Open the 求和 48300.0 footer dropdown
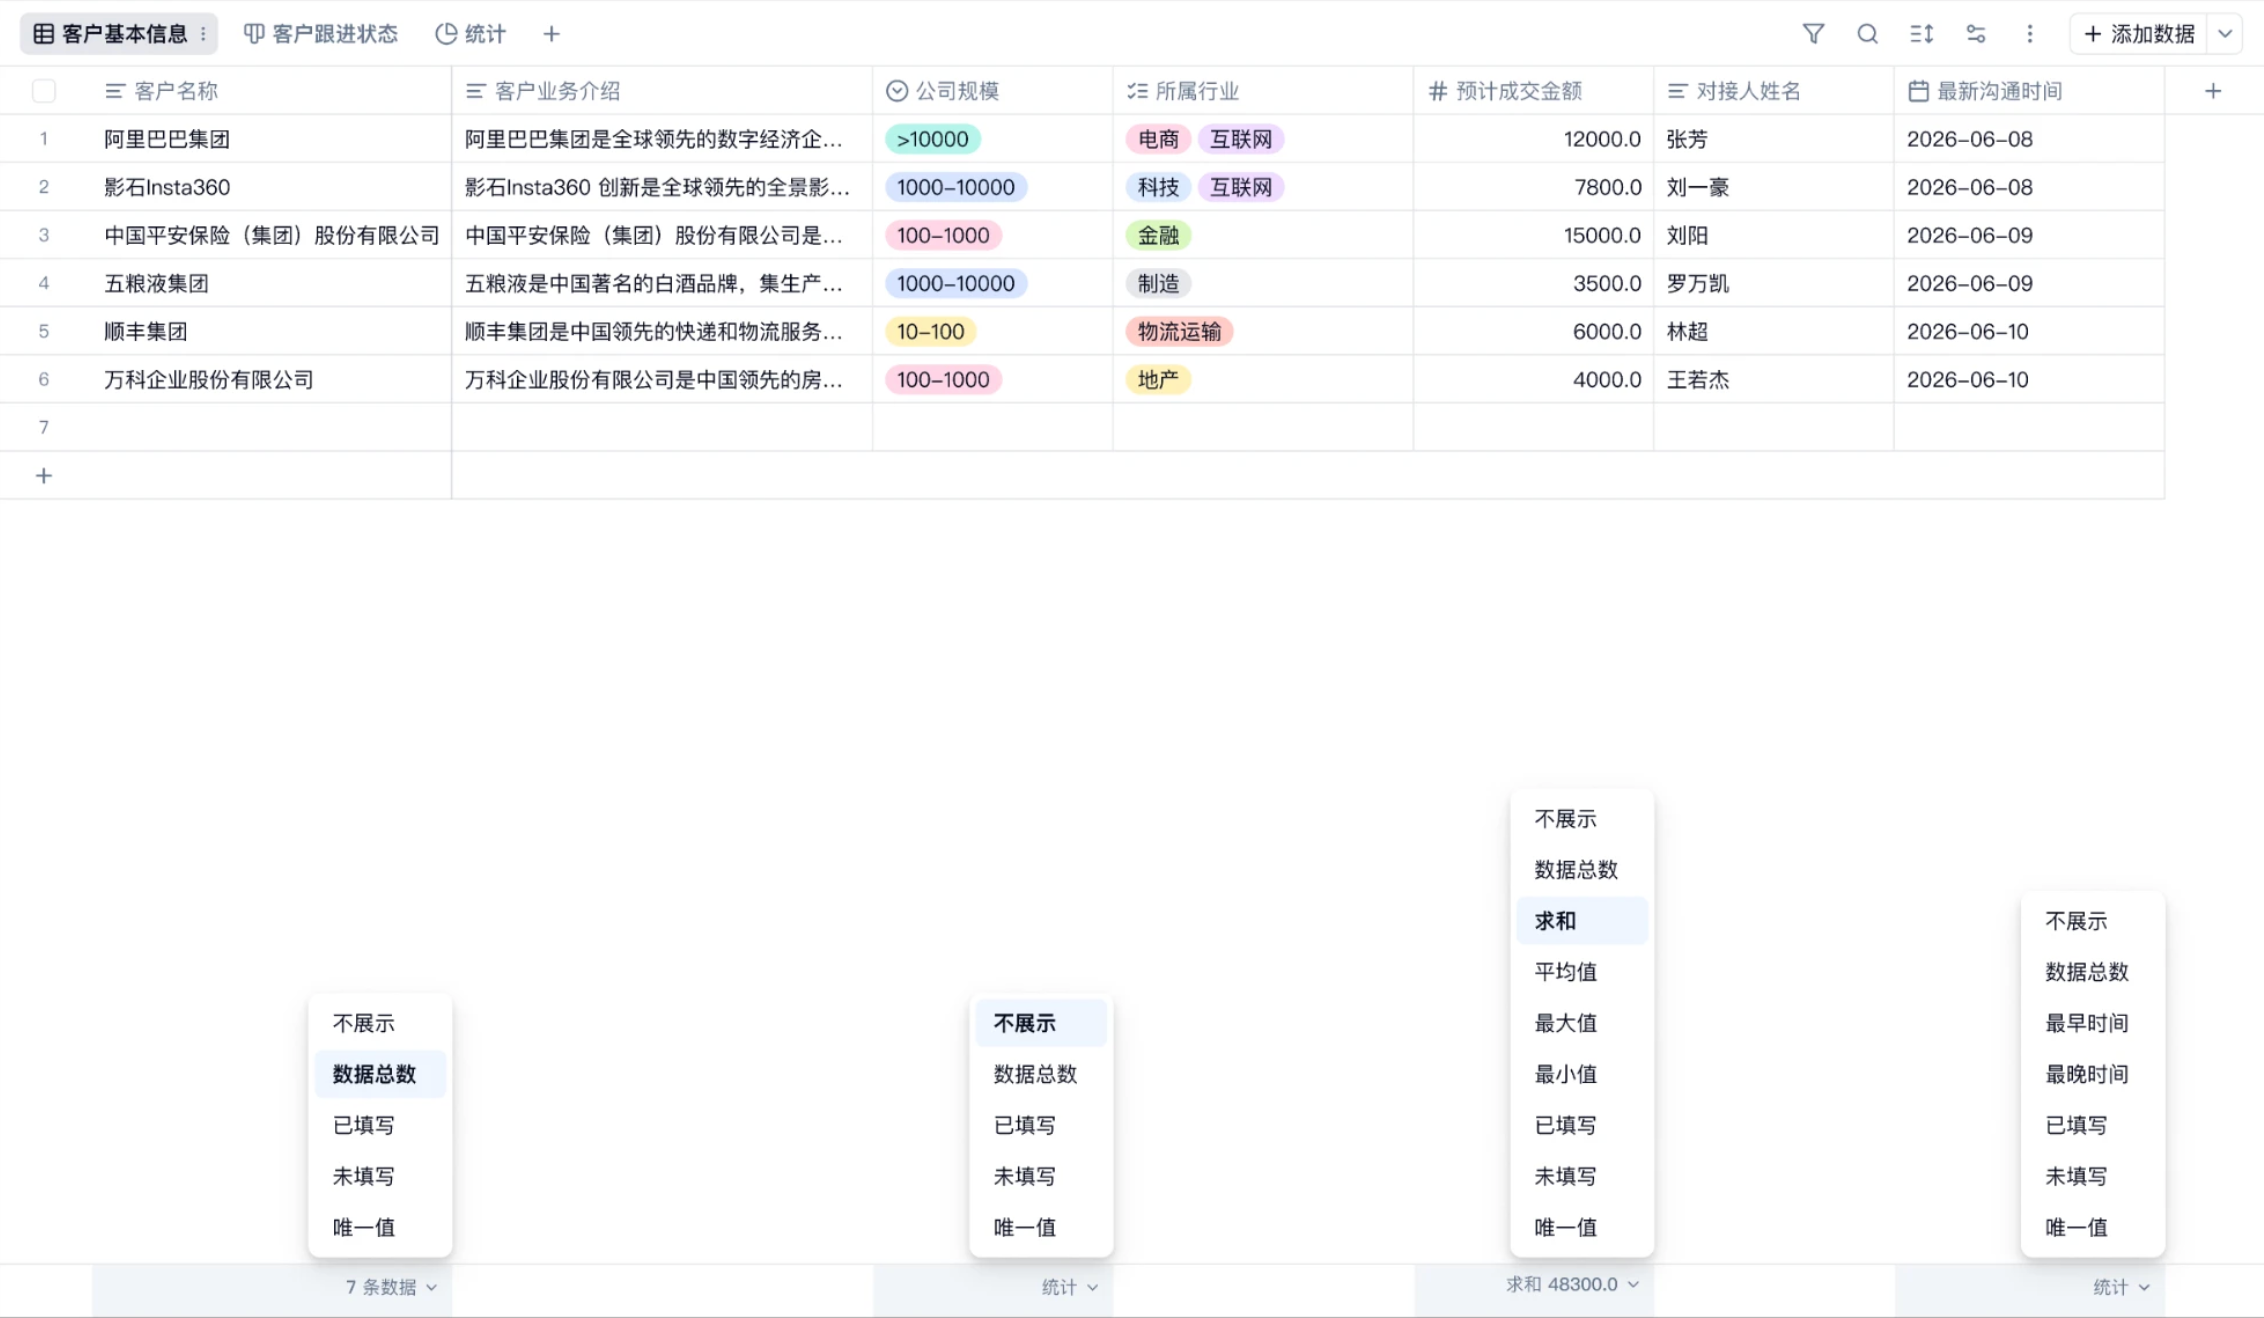This screenshot has width=2264, height=1318. click(x=1572, y=1284)
